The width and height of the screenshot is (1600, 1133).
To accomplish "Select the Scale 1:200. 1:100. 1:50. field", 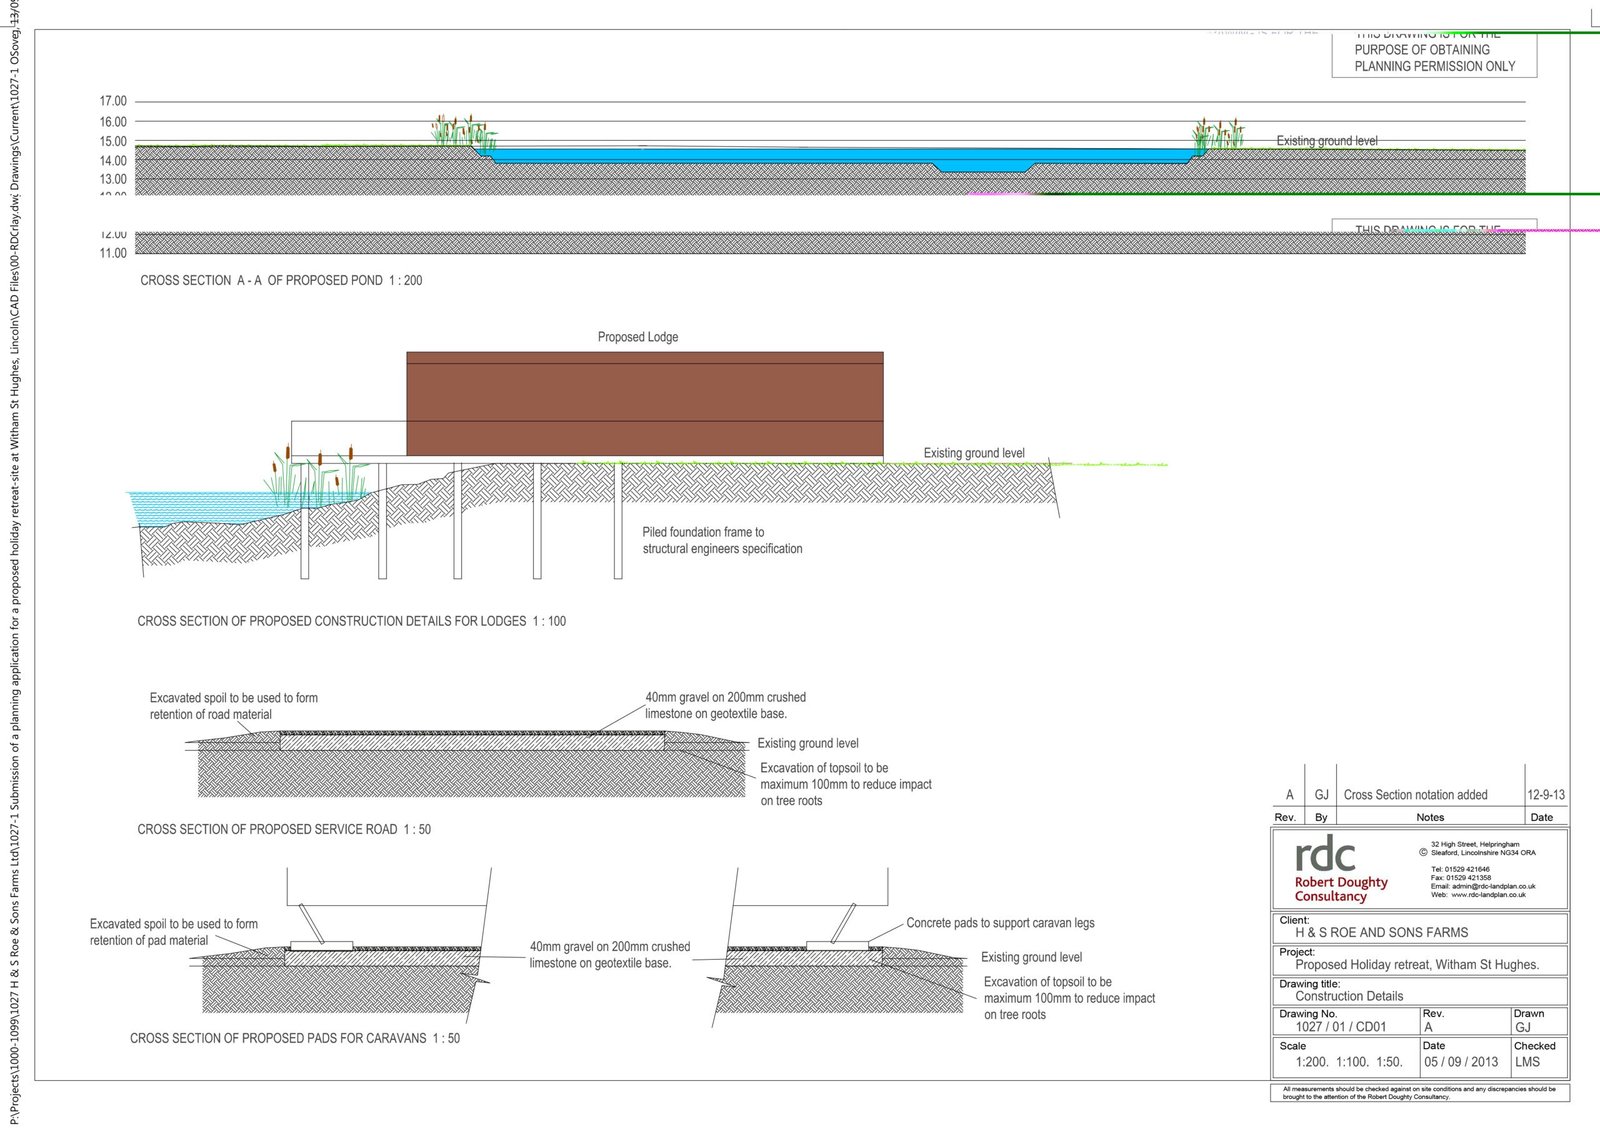I will pyautogui.click(x=1347, y=1062).
